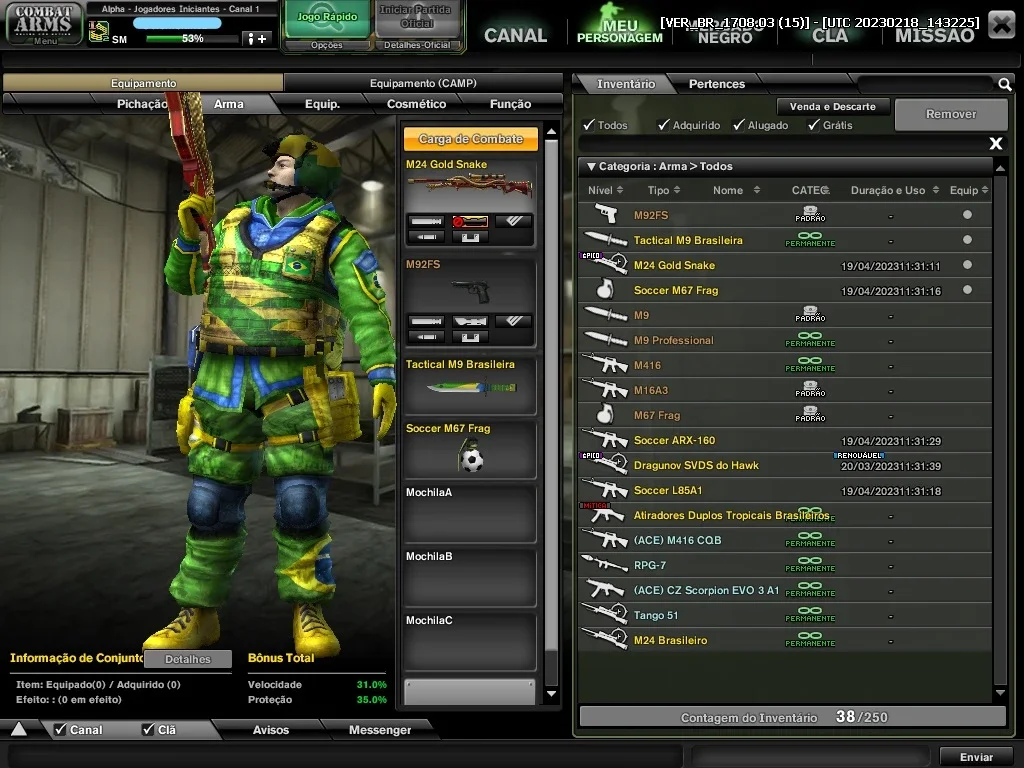This screenshot has width=1024, height=768.
Task: Click M24 Brasileiro sniper icon
Action: pyautogui.click(x=605, y=639)
